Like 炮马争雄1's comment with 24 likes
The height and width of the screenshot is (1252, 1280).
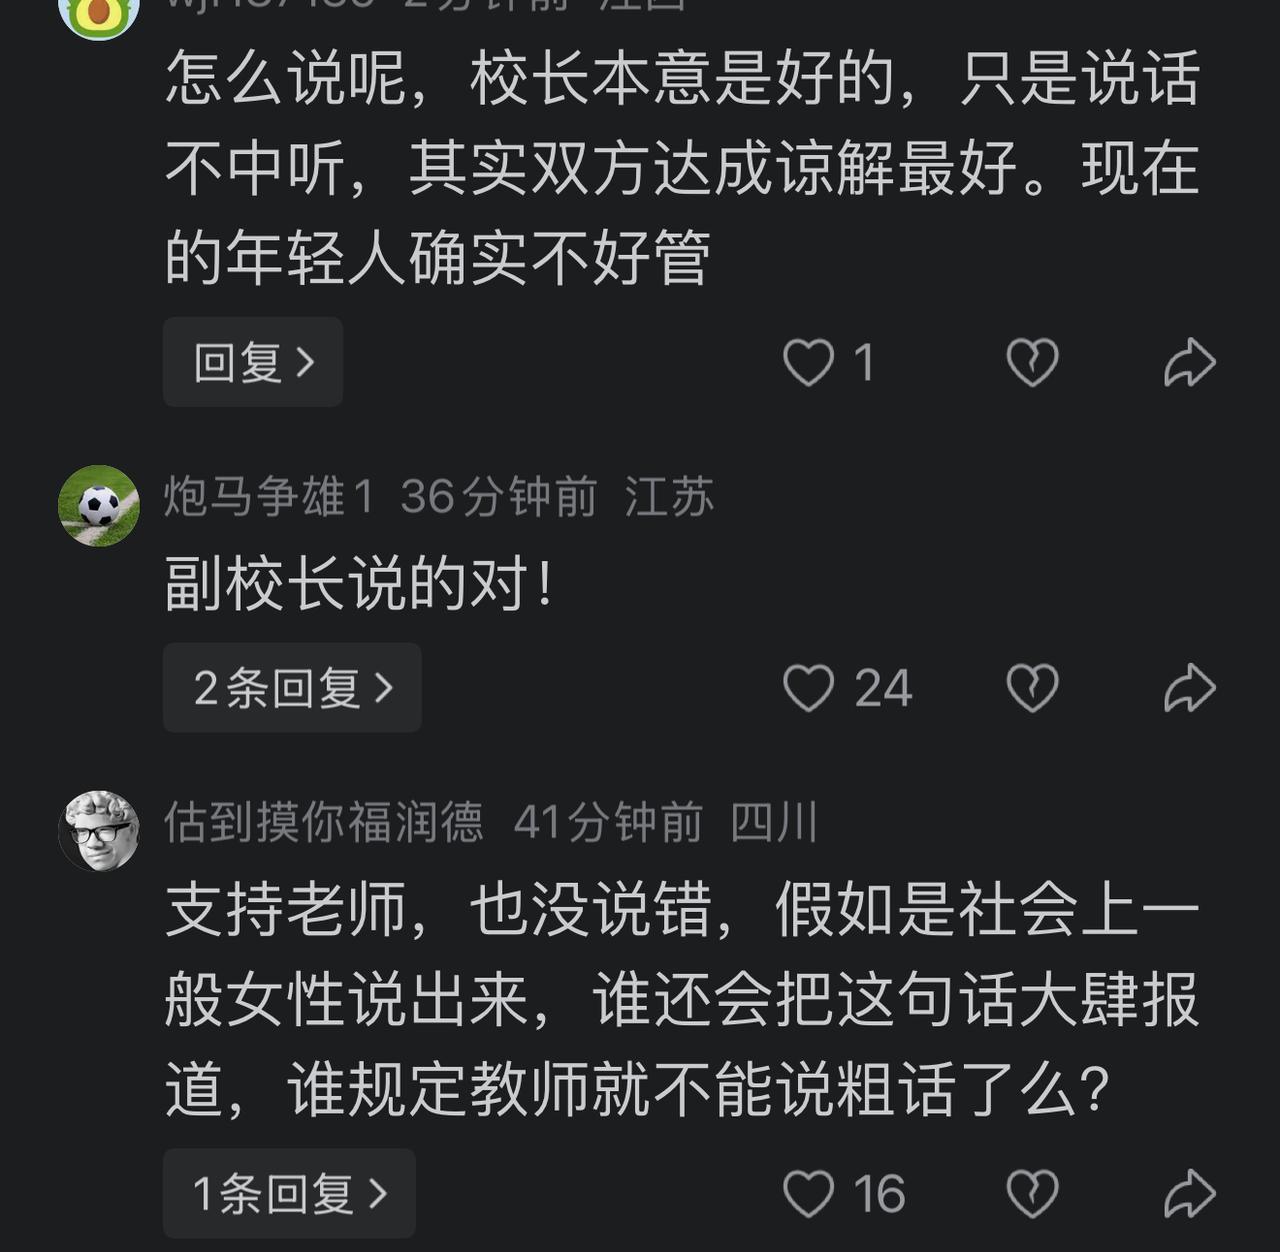808,688
